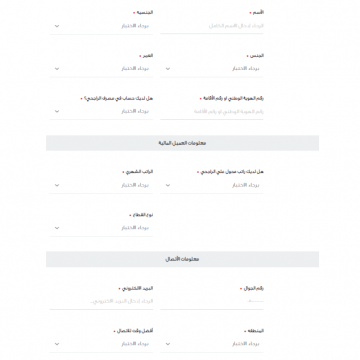
Task: Focus the national ID or Iqama number field
Action: [x=212, y=112]
